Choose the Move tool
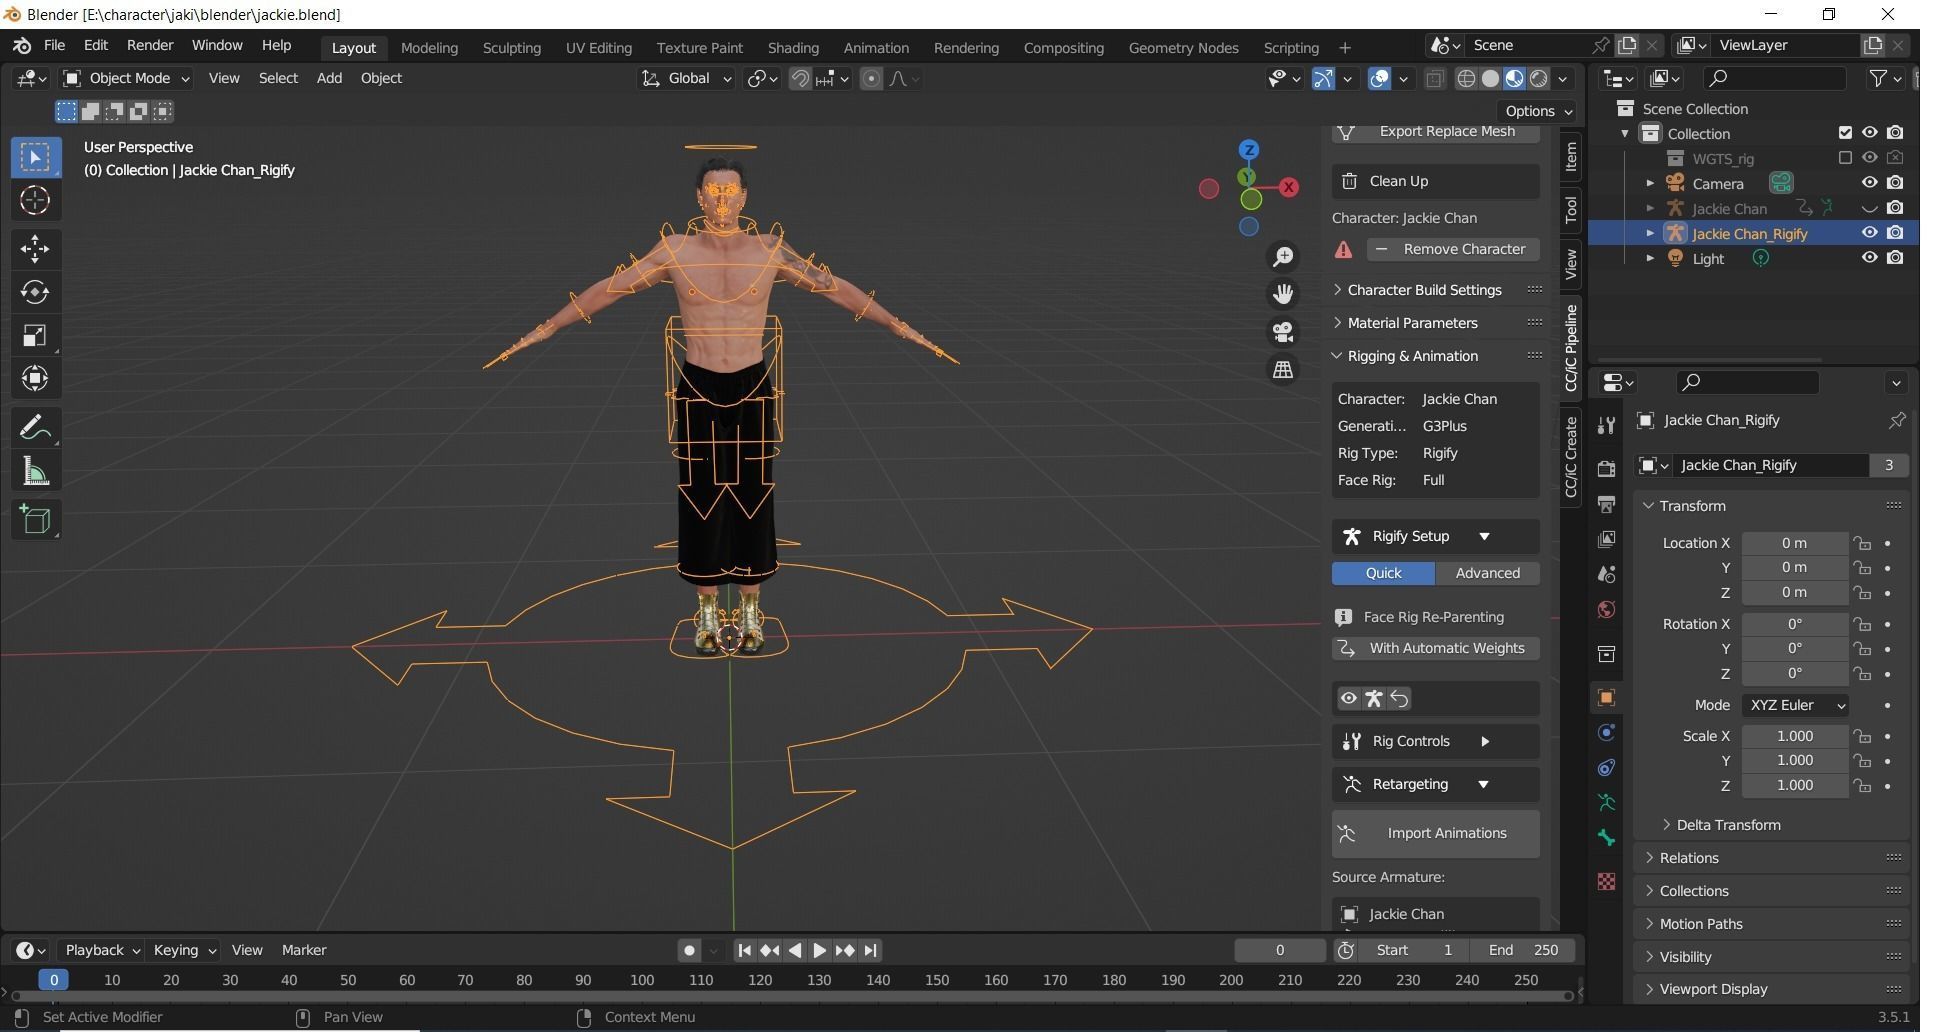The height and width of the screenshot is (1032, 1952). click(35, 249)
